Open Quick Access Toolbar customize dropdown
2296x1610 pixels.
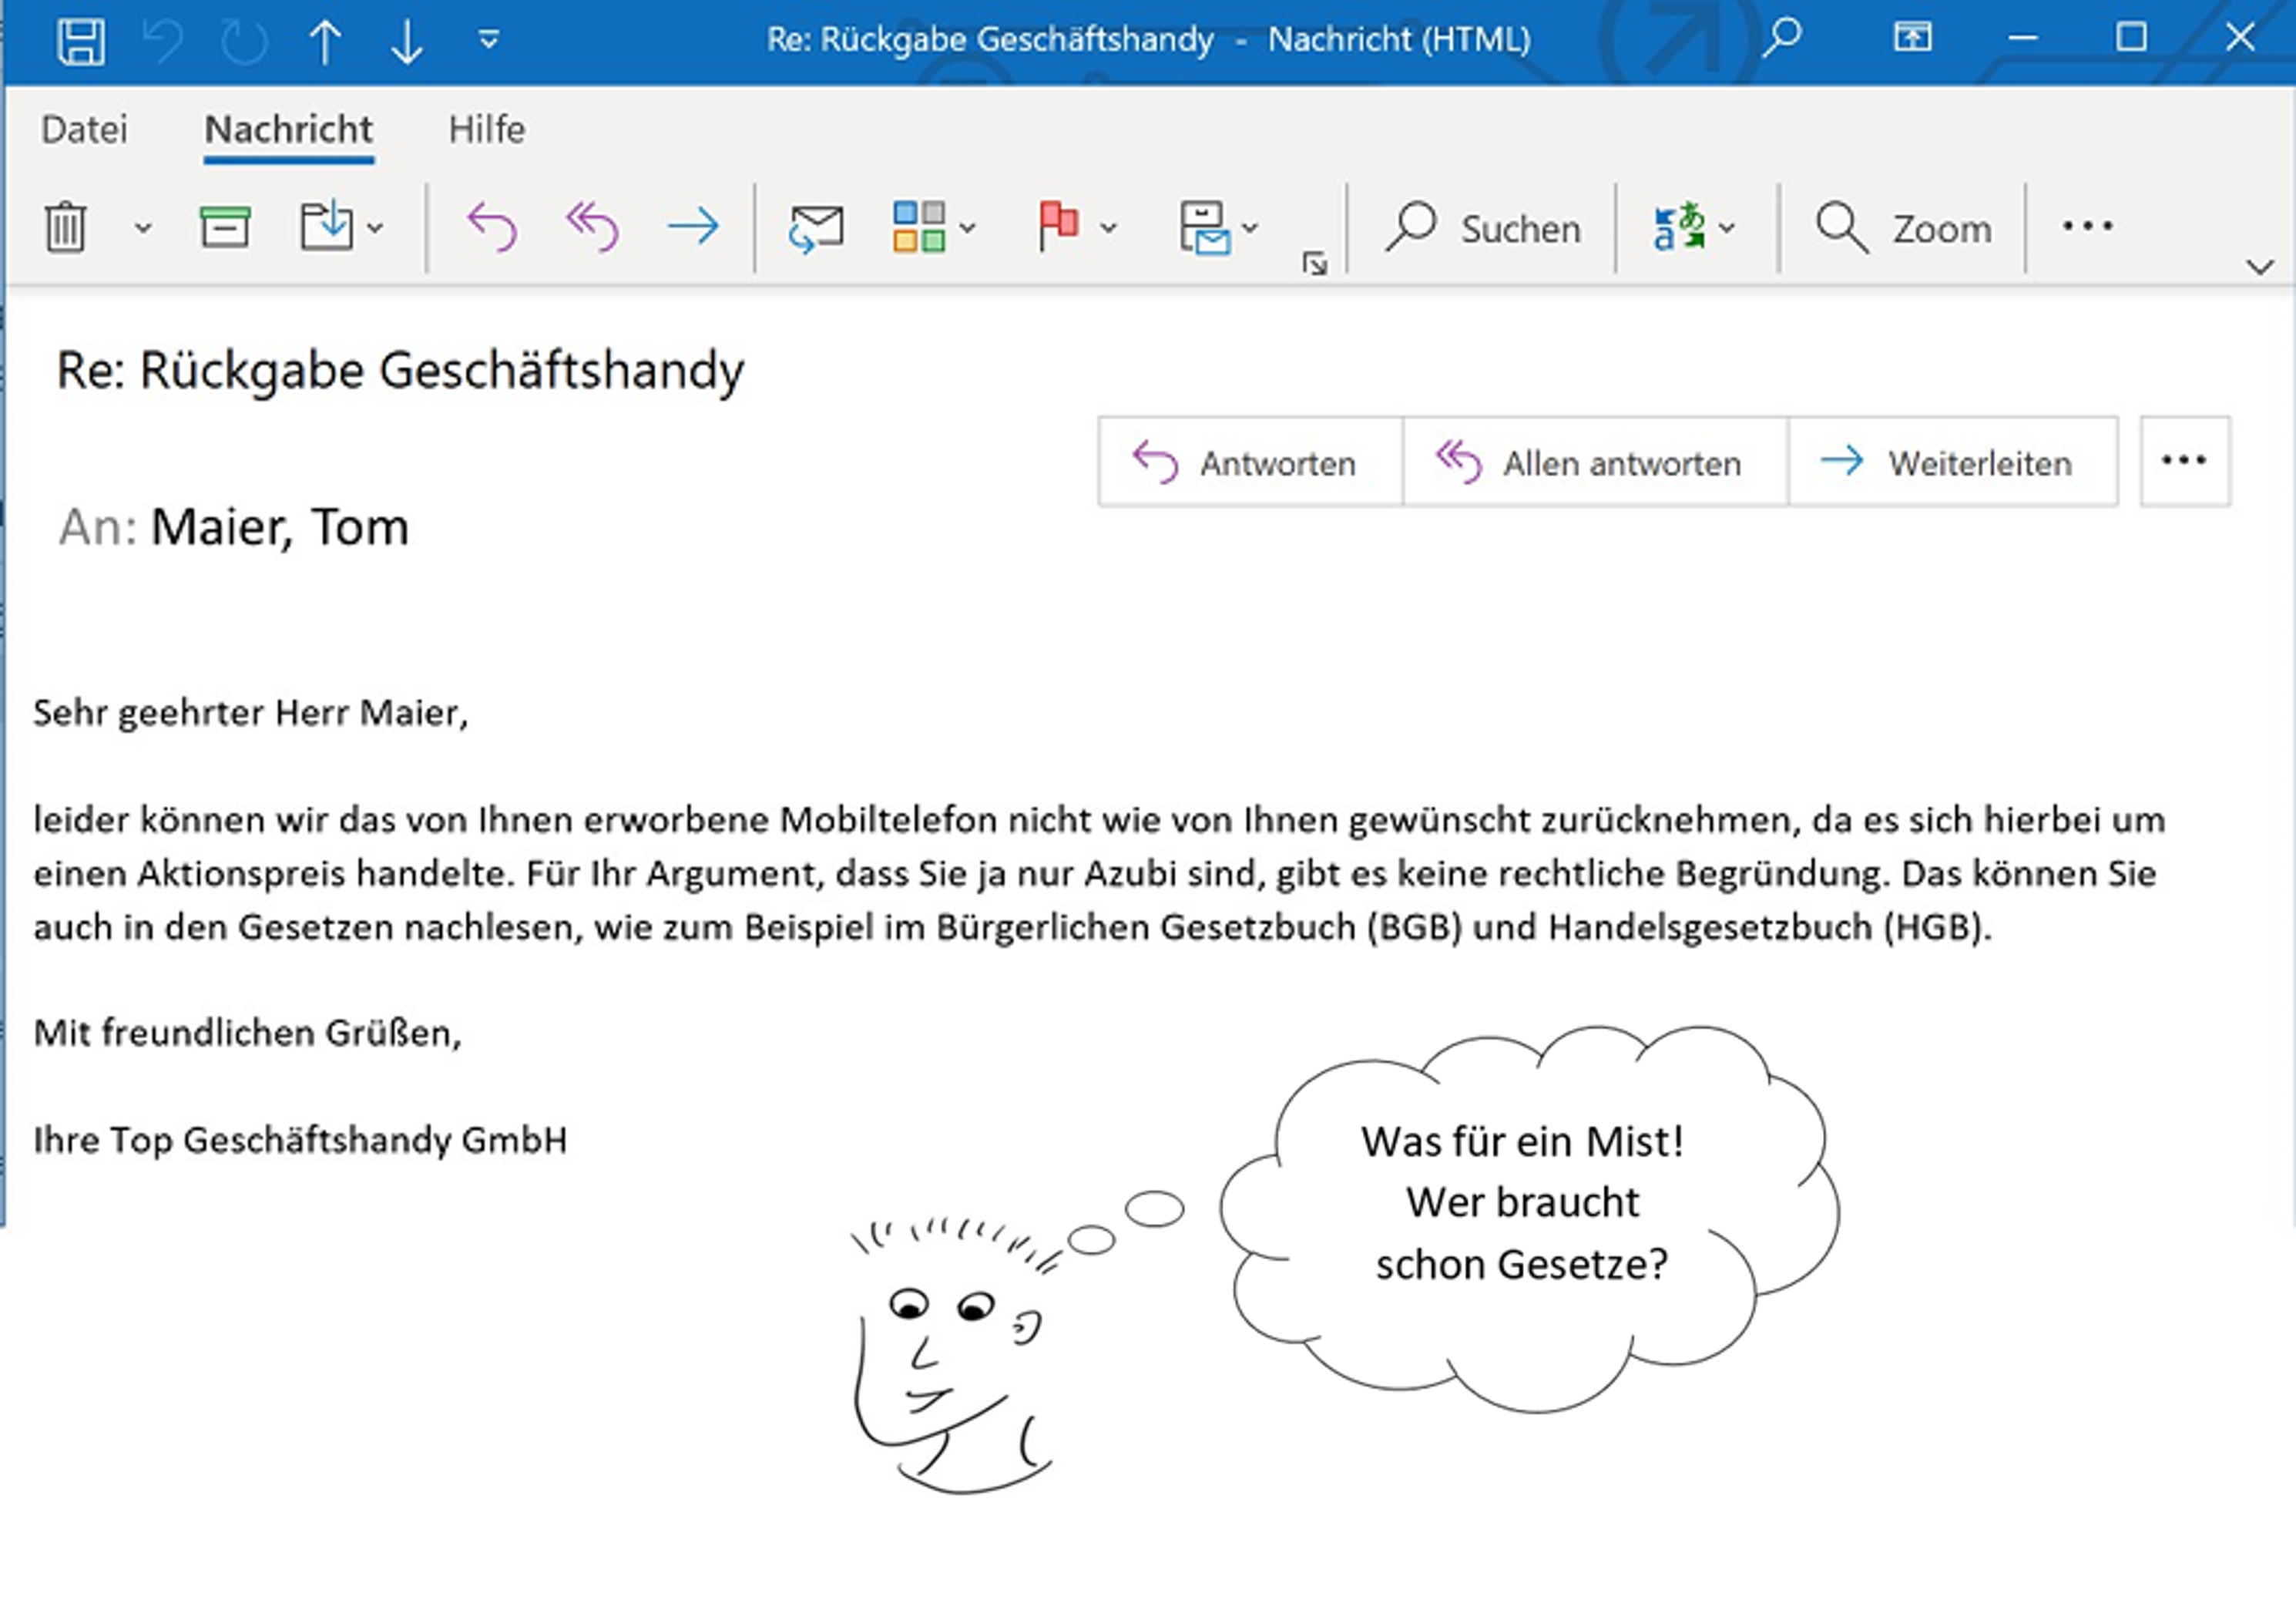[x=489, y=40]
